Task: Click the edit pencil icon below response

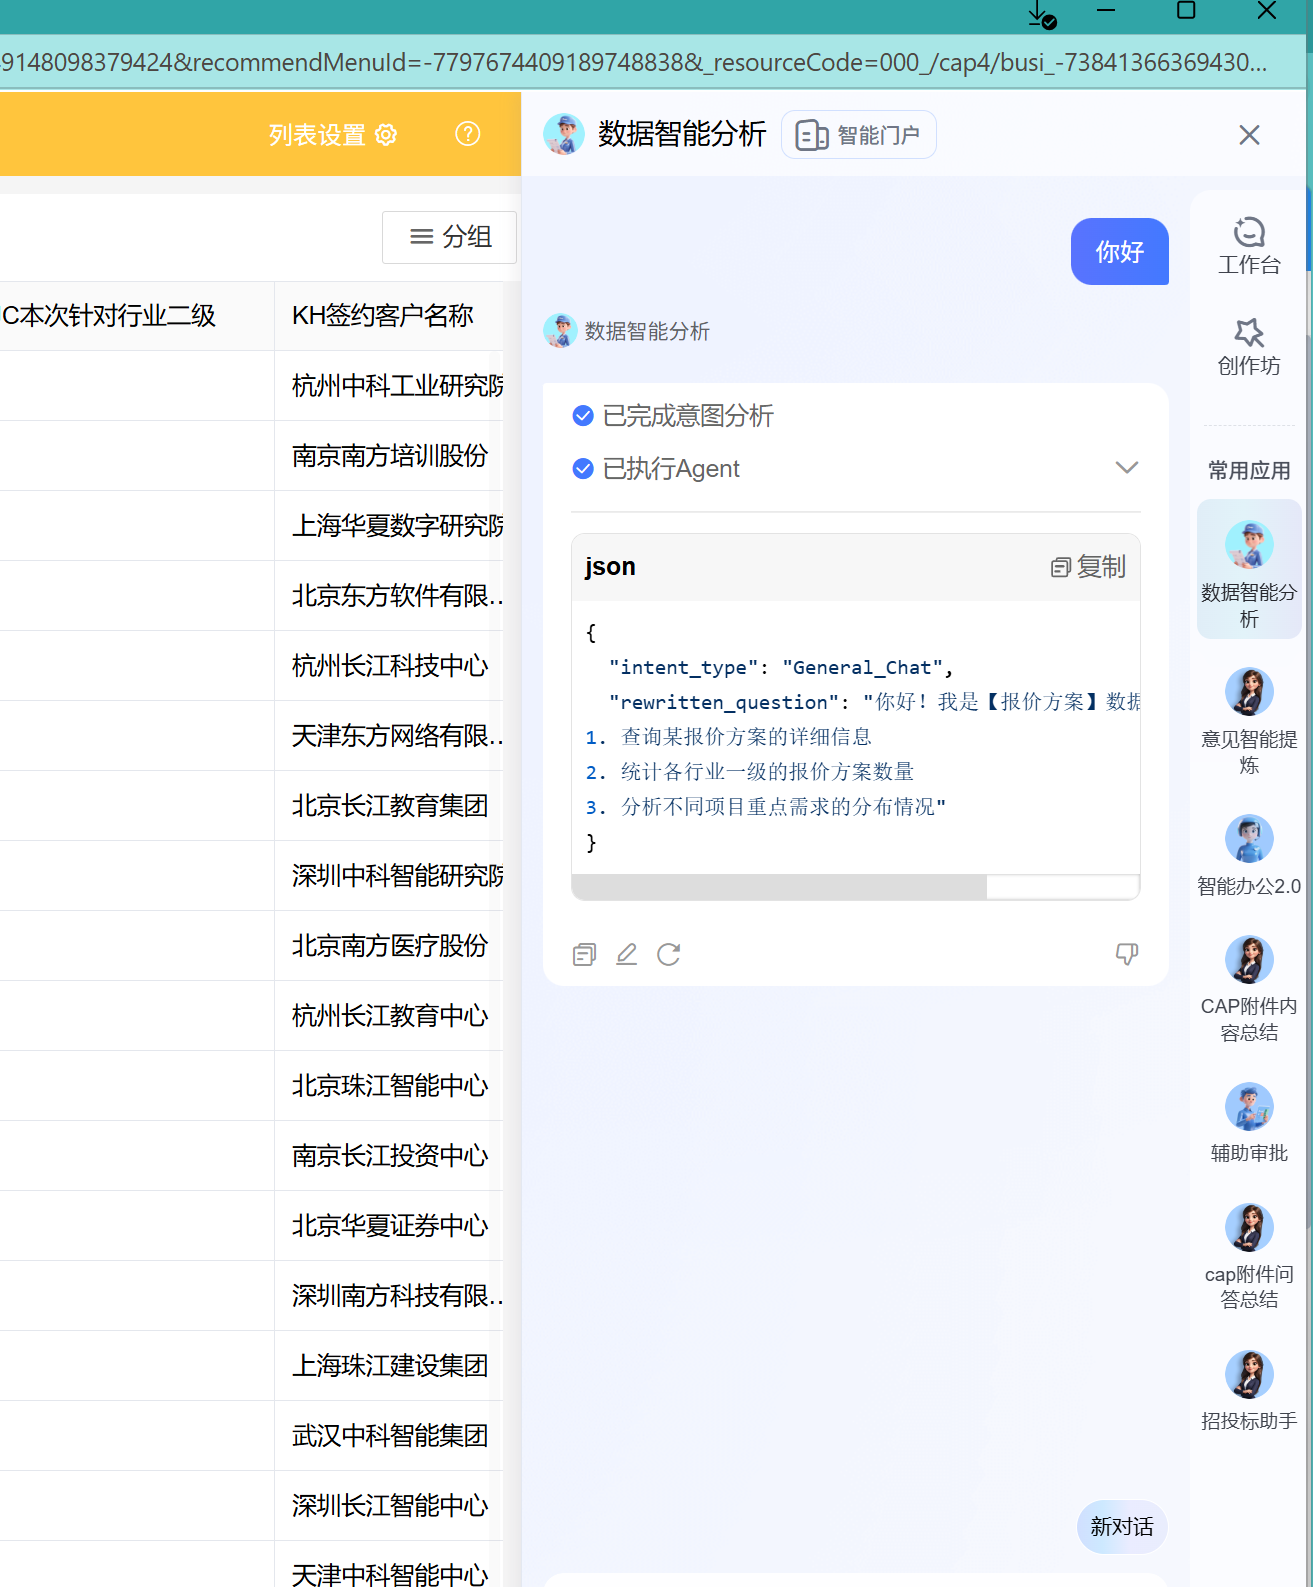Action: click(x=626, y=954)
